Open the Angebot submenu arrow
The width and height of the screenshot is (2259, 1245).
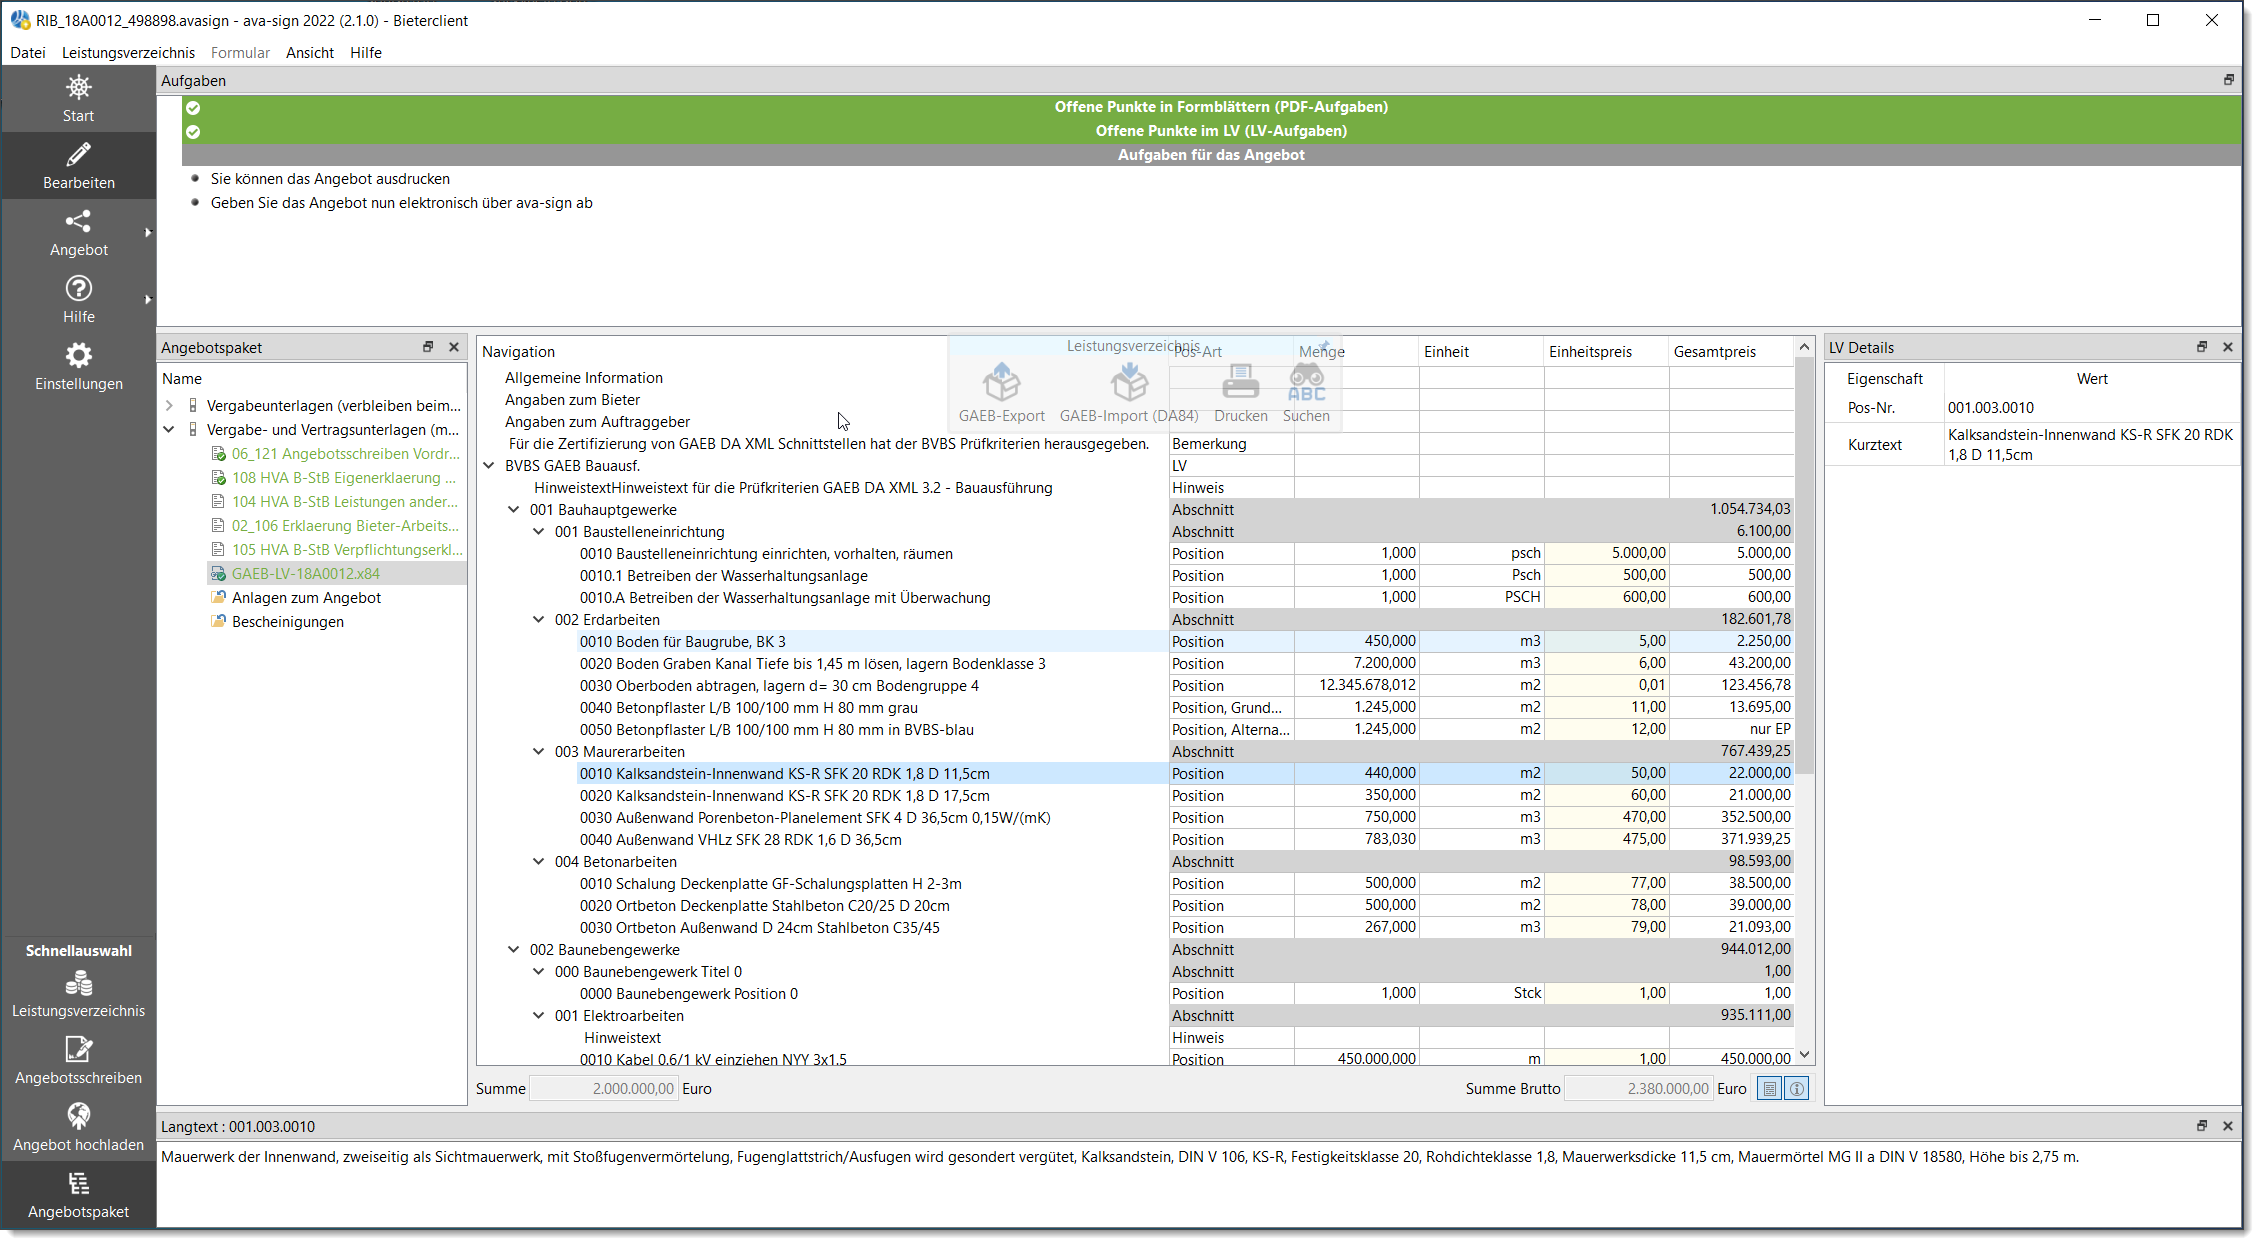click(x=148, y=233)
